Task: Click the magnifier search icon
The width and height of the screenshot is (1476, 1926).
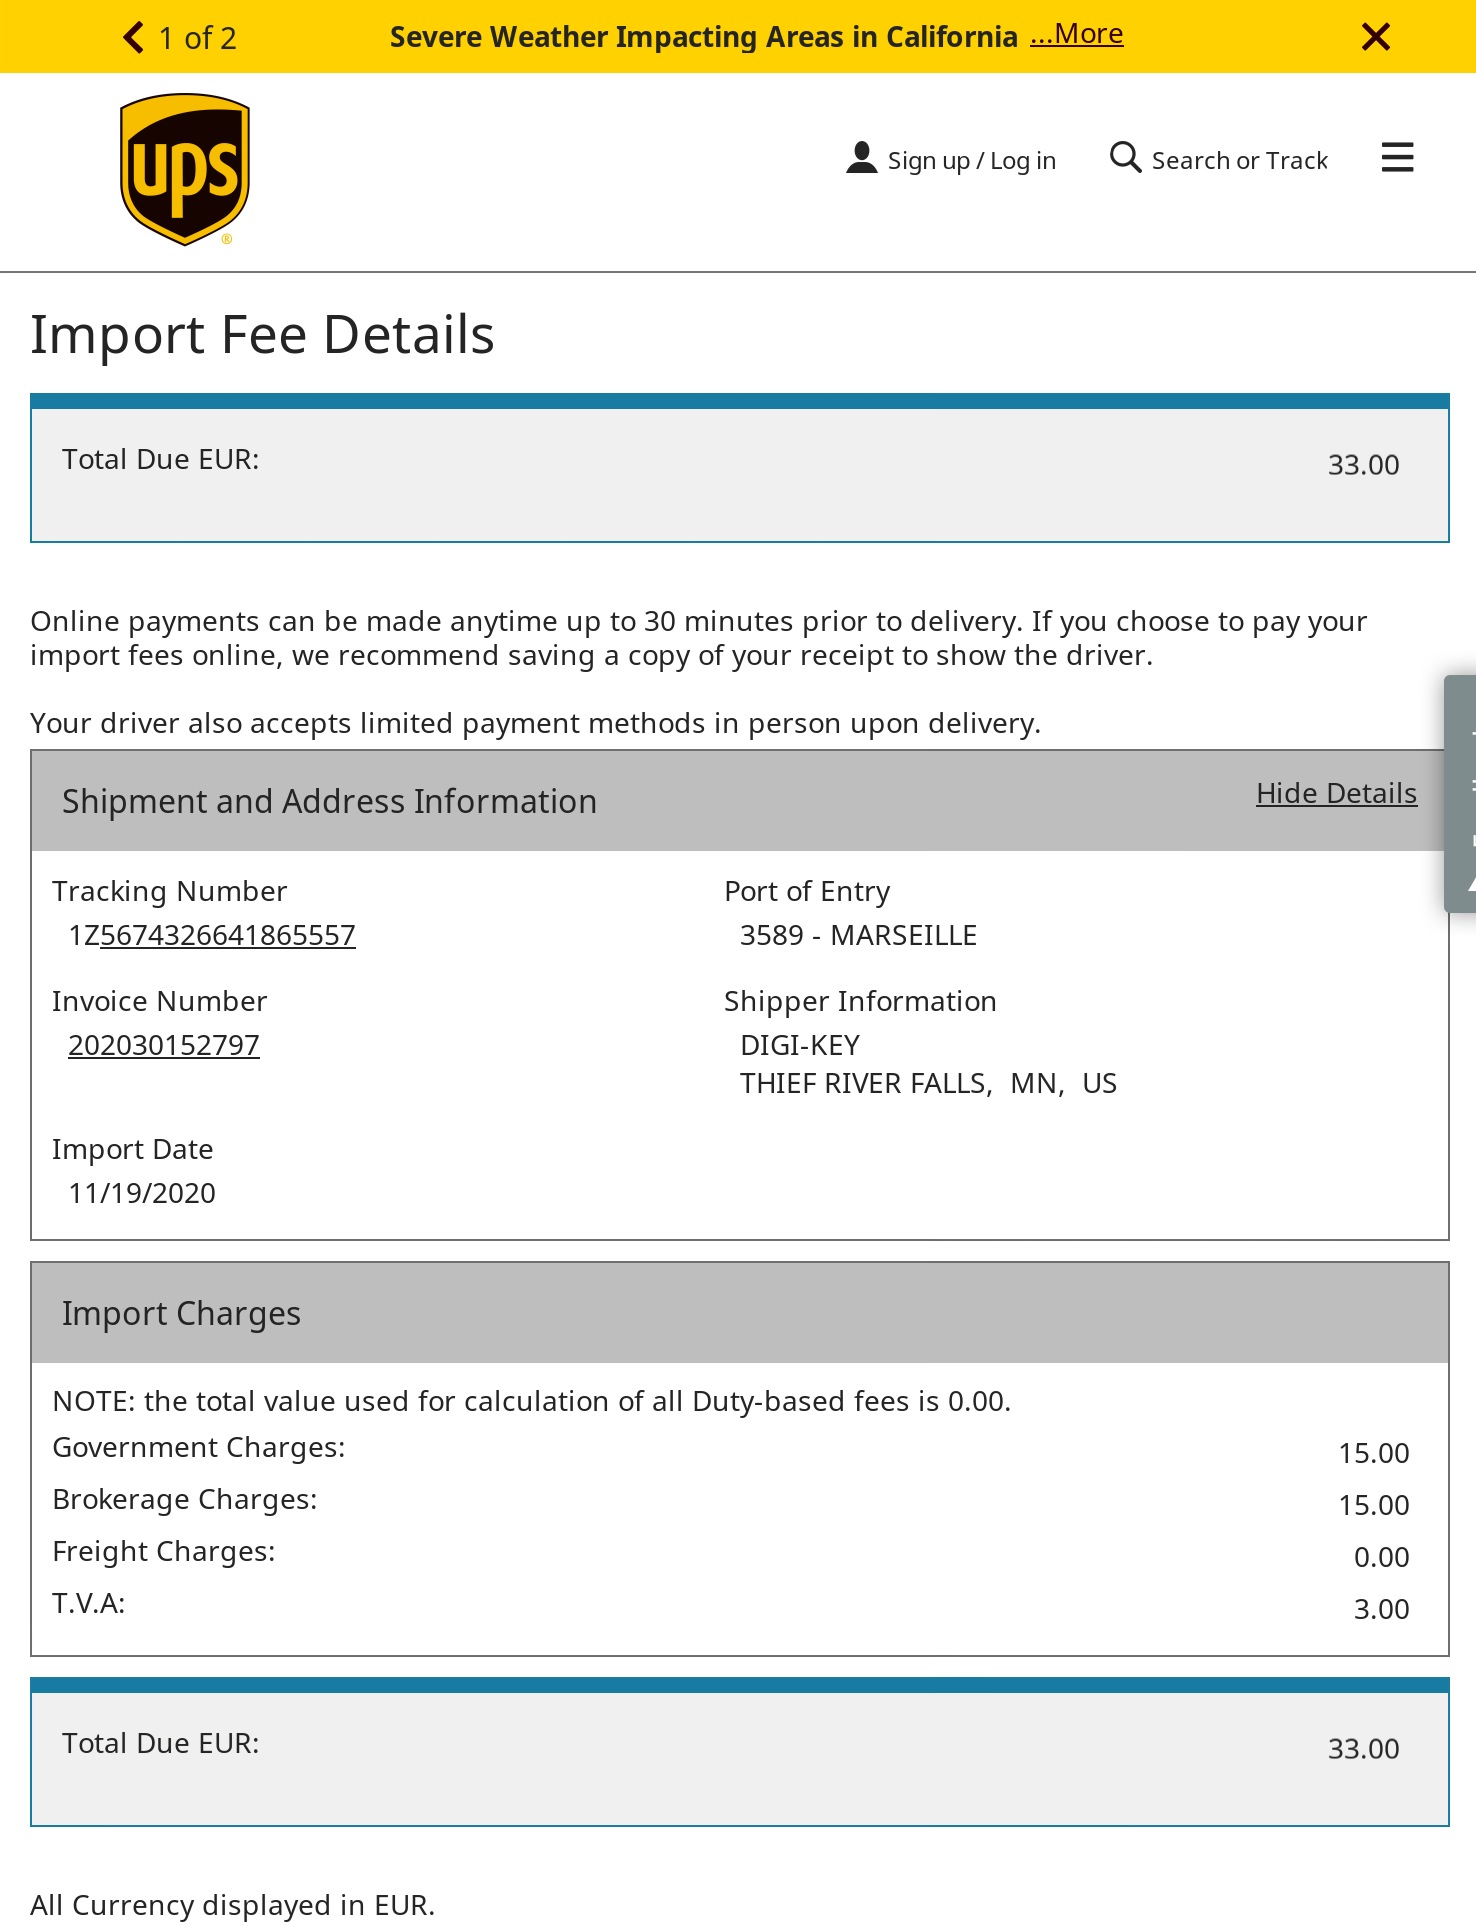Action: pos(1125,157)
